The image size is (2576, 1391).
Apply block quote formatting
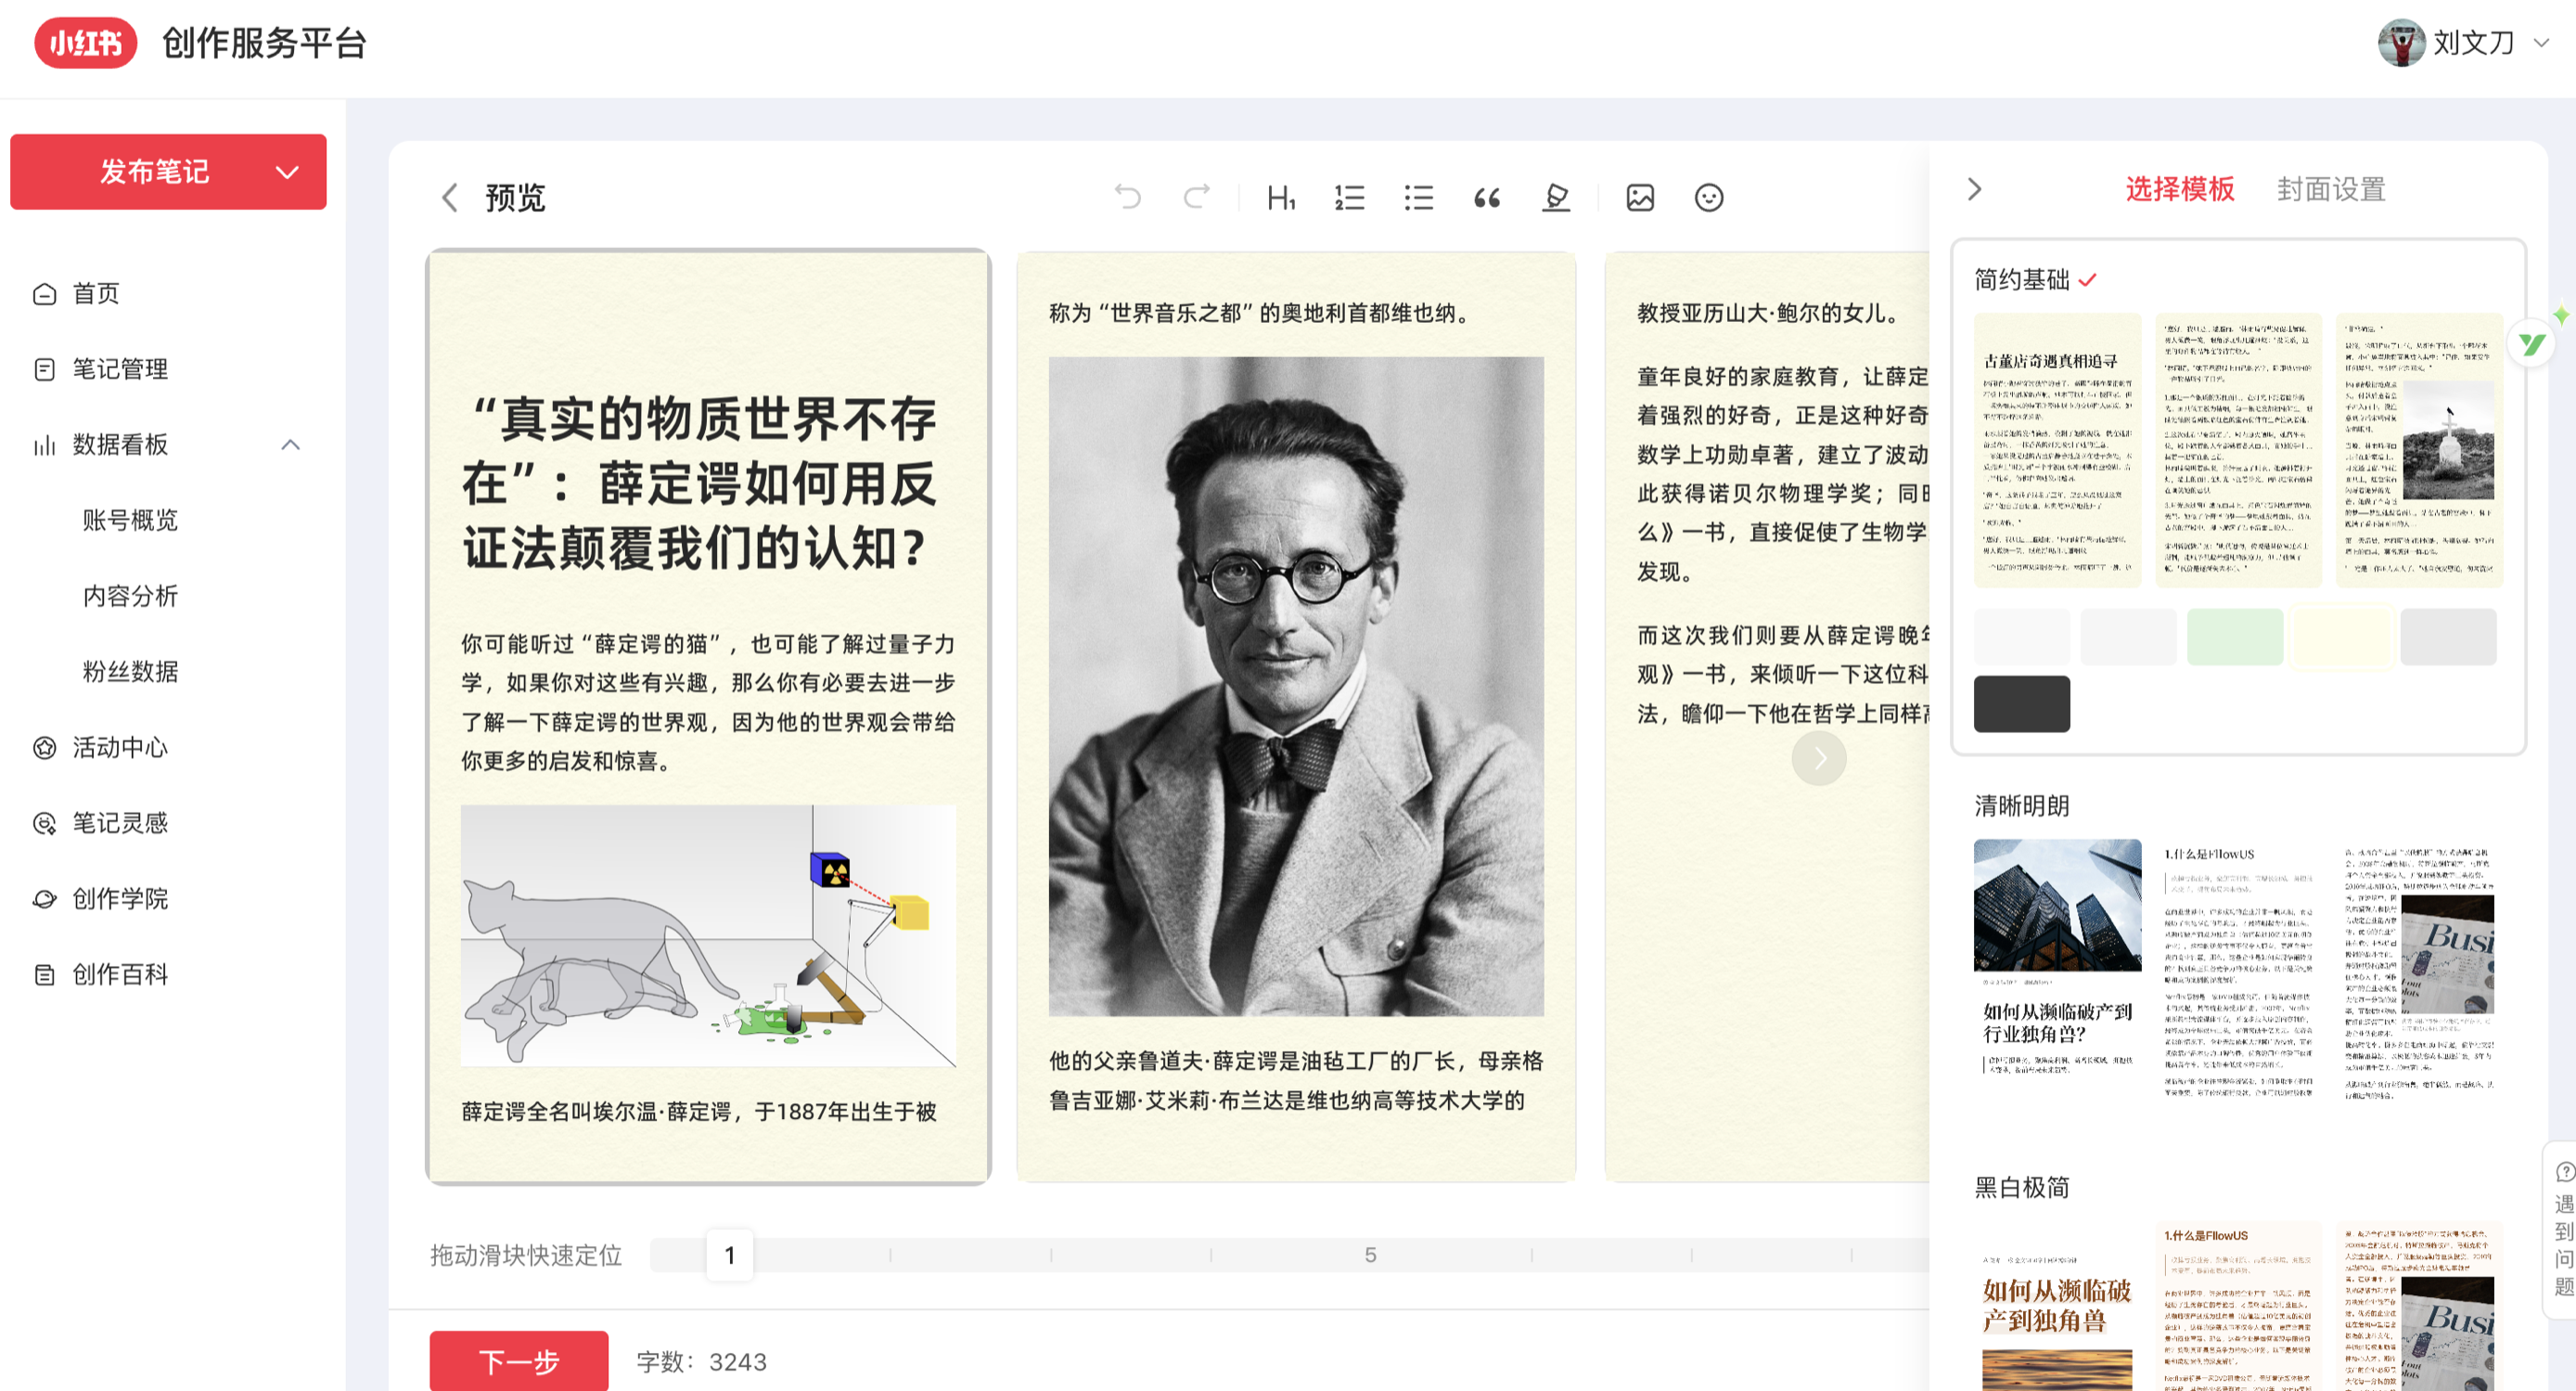(x=1487, y=198)
